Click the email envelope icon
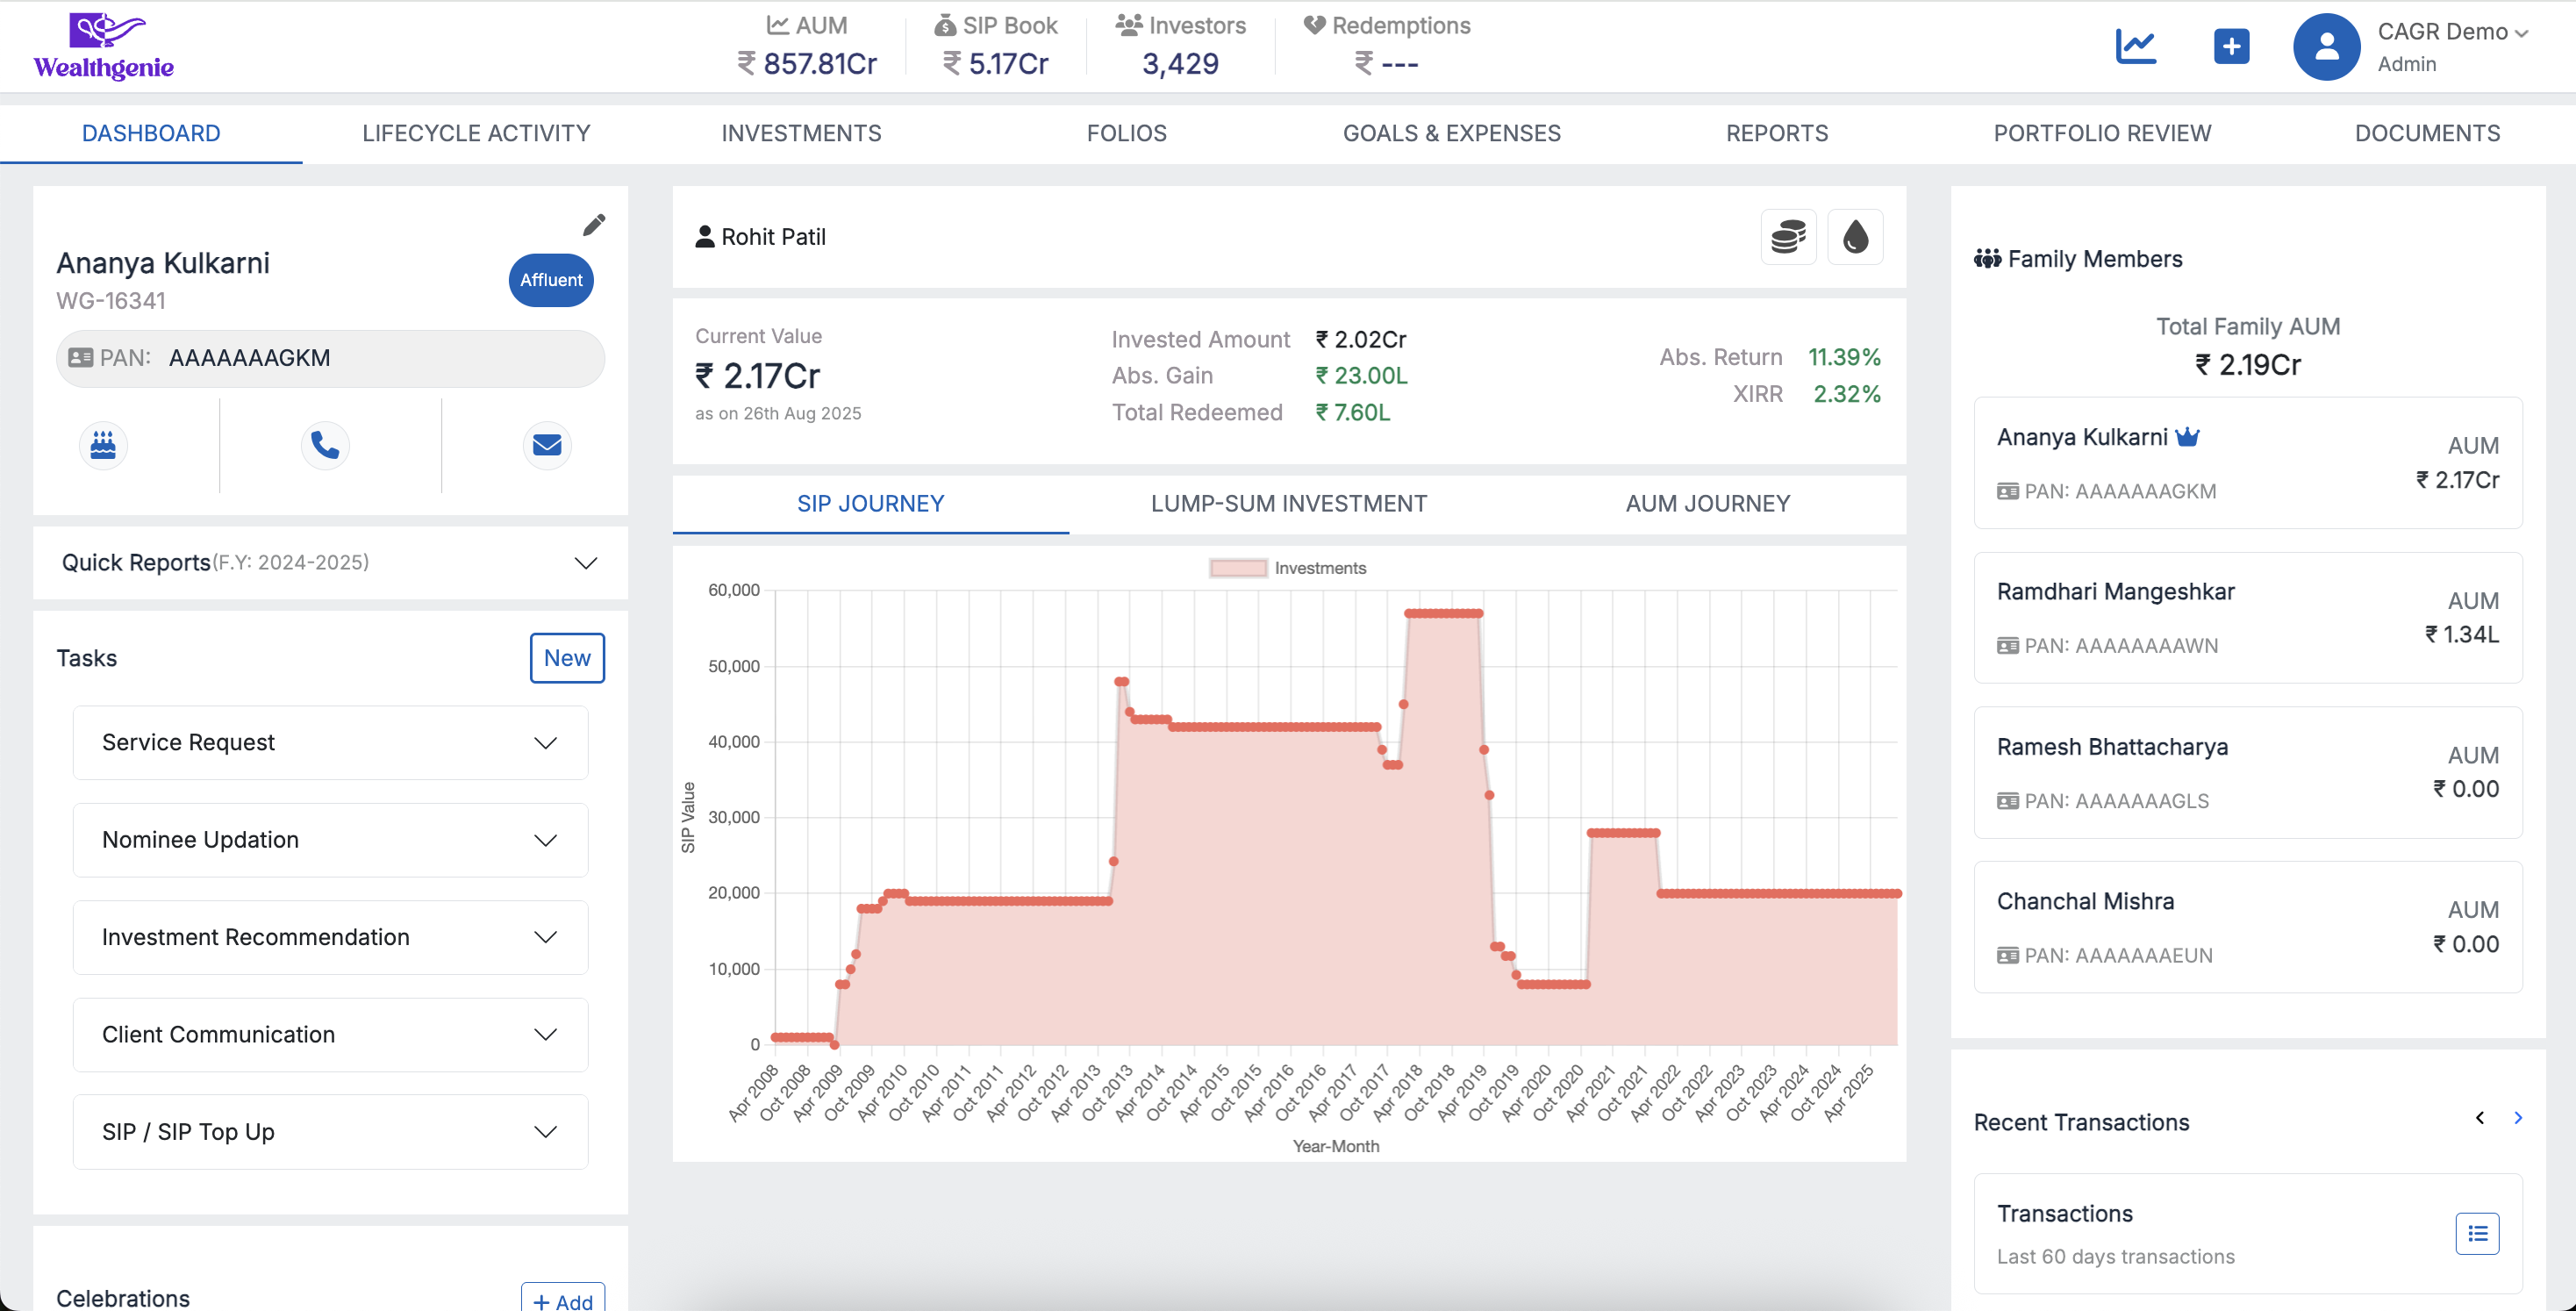The height and width of the screenshot is (1311, 2576). point(547,445)
